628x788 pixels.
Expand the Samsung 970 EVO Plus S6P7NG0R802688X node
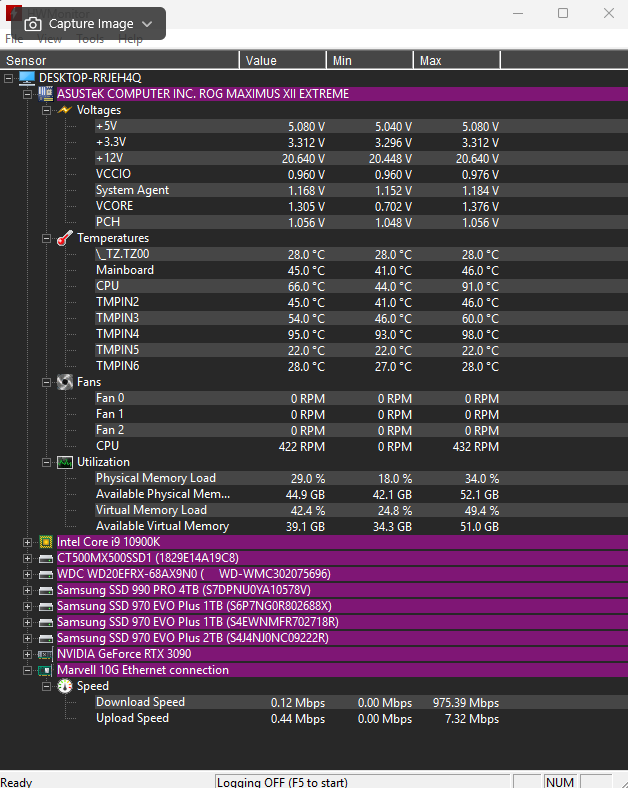click(x=28, y=607)
